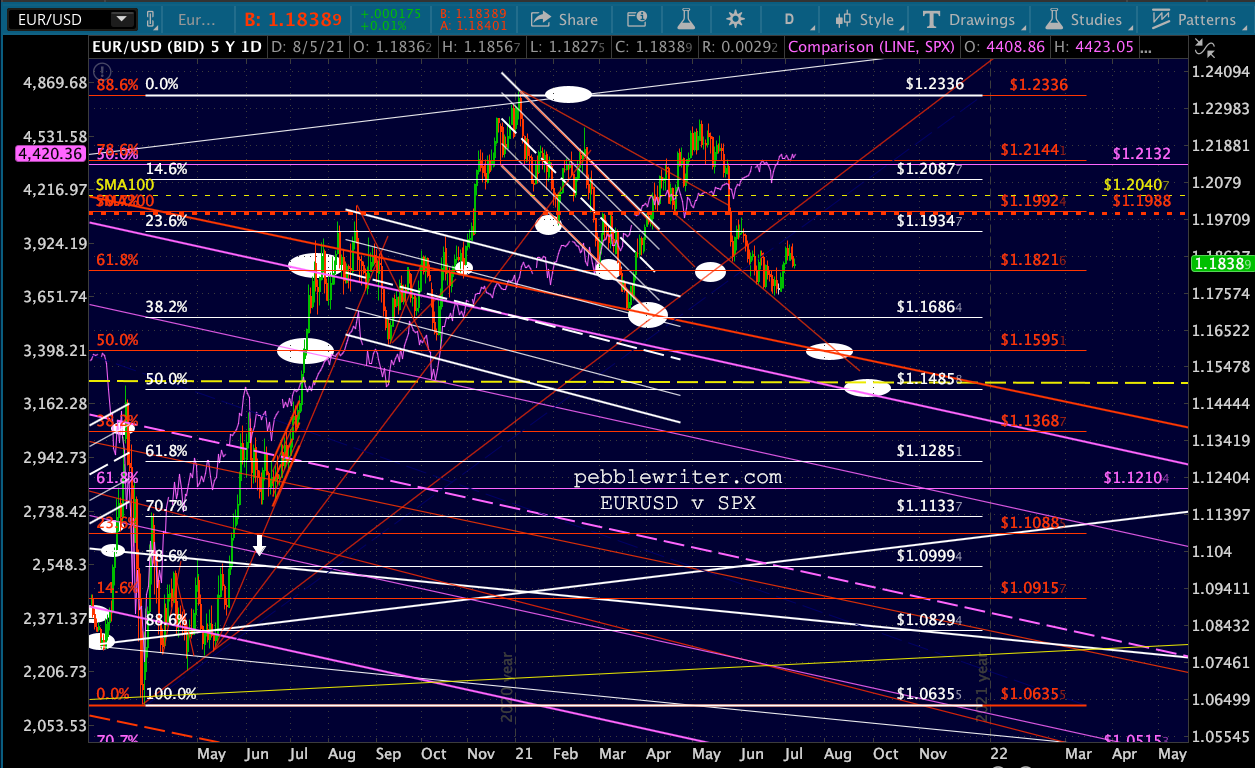Click the 1.24094 price axis value
This screenshot has width=1255, height=768.
click(x=1219, y=72)
